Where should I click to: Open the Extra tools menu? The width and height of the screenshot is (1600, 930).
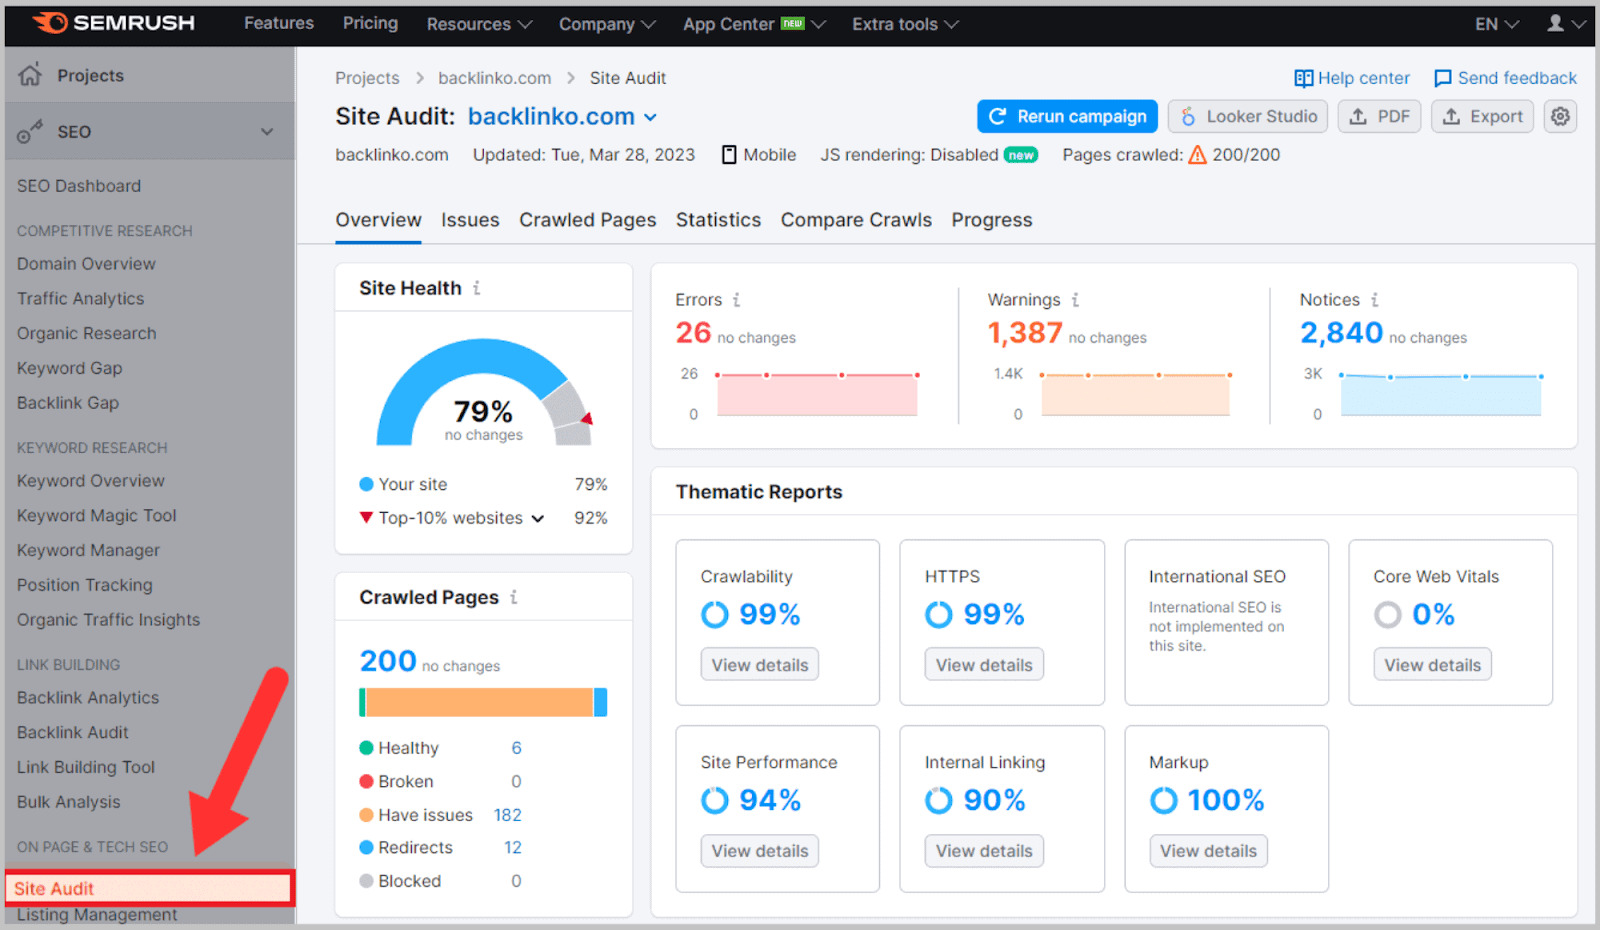coord(905,23)
